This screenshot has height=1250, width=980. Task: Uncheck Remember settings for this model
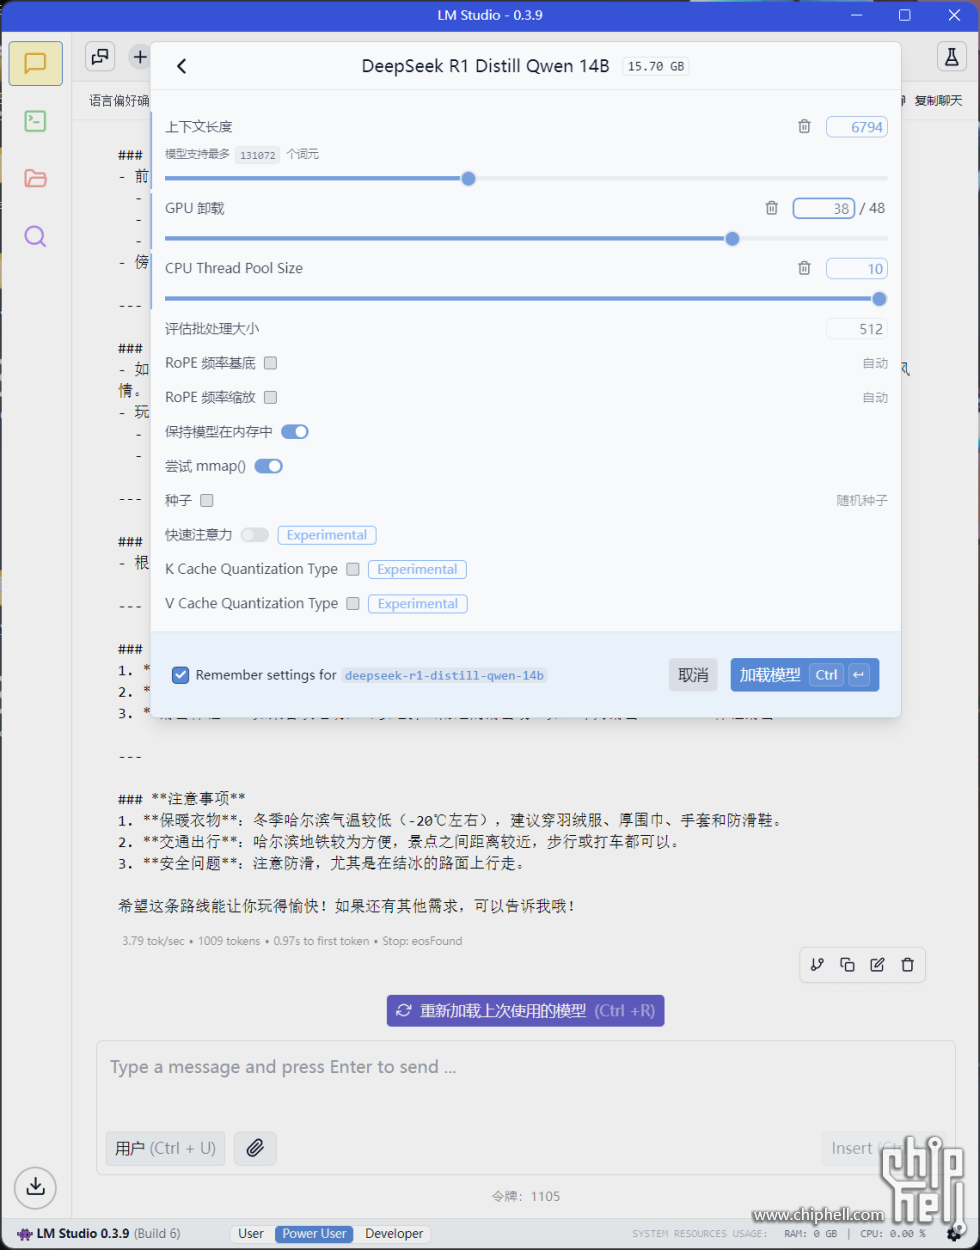[x=180, y=675]
